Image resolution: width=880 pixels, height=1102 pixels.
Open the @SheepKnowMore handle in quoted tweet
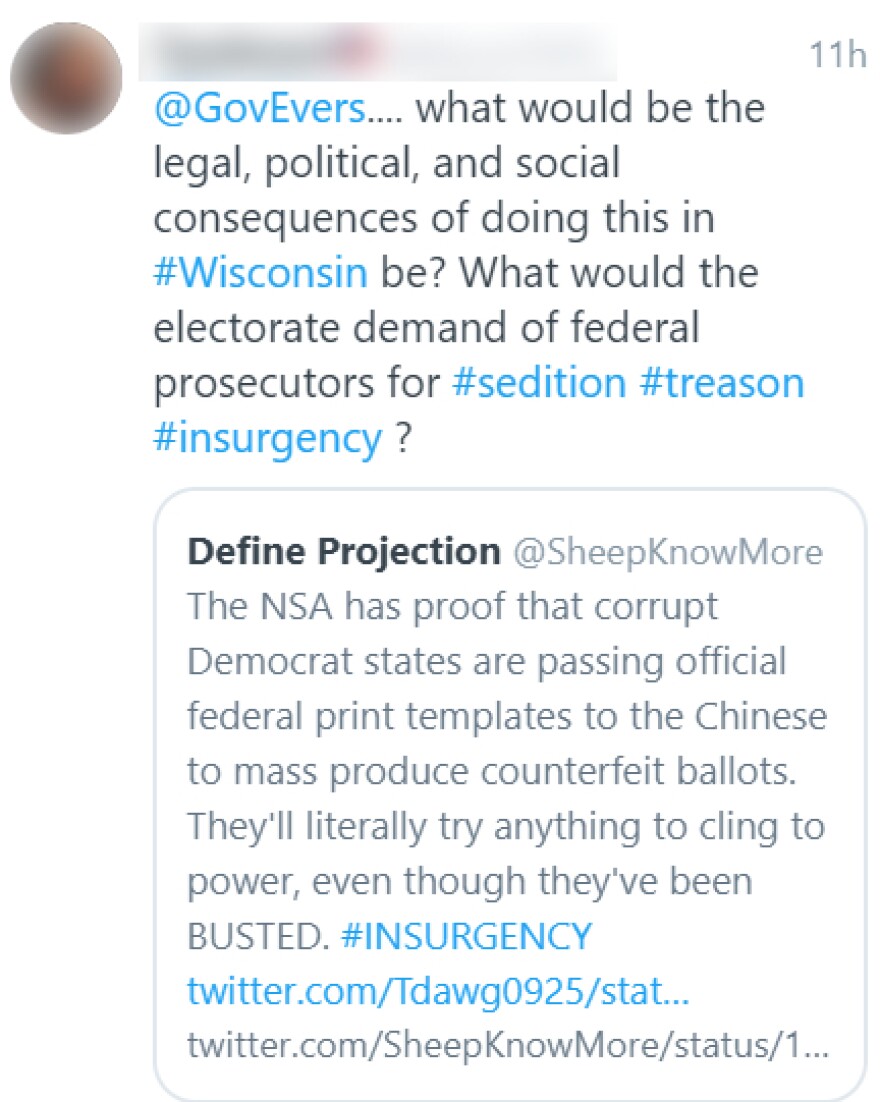coord(667,552)
